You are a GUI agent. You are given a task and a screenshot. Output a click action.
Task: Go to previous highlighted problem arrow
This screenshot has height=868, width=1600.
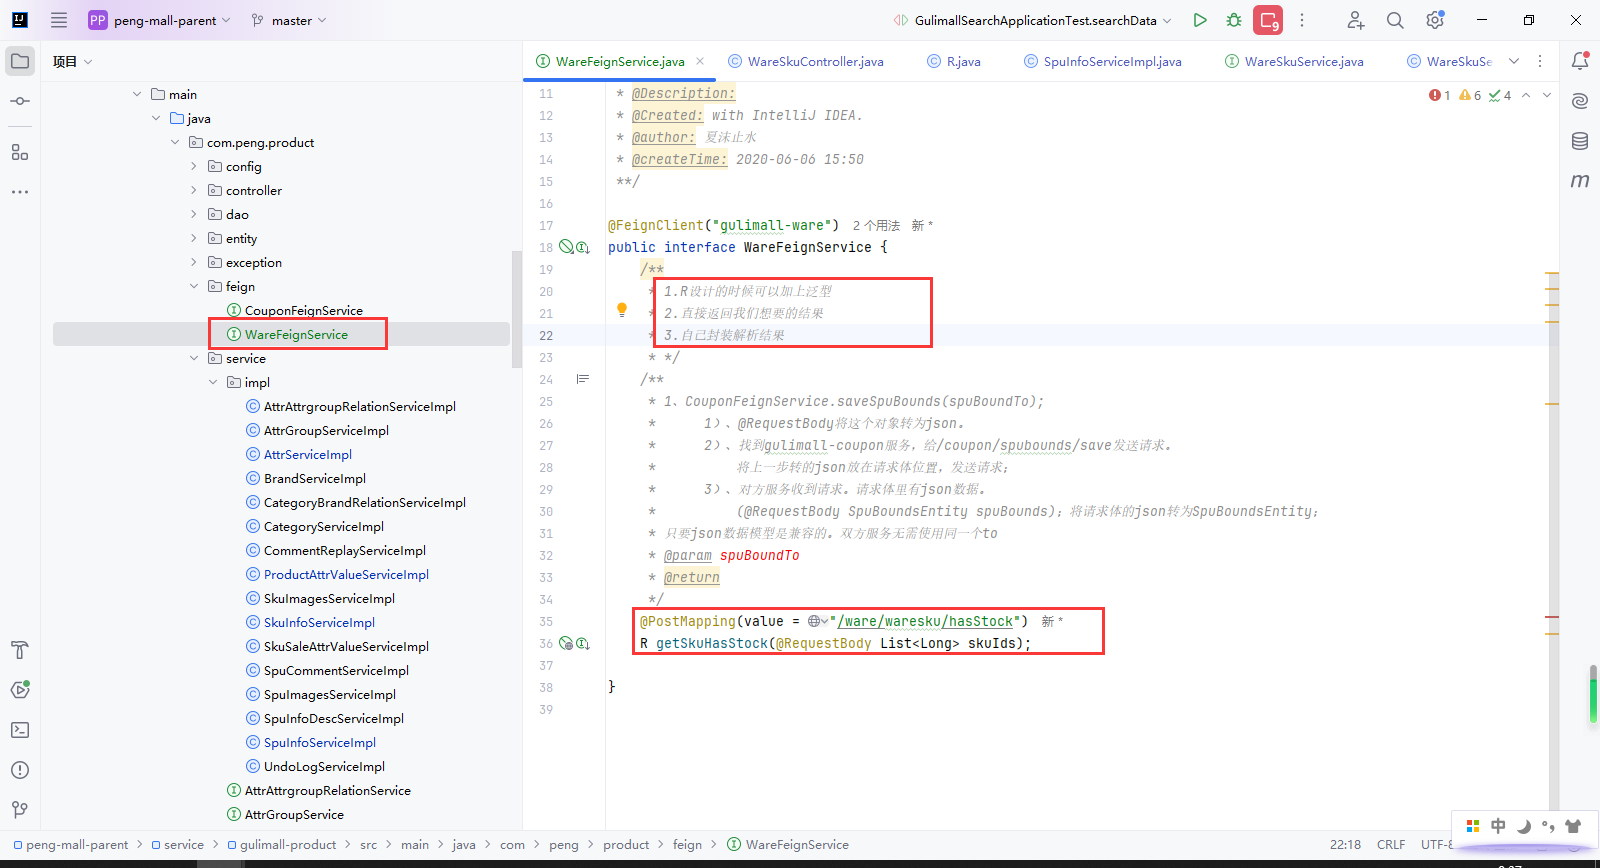coord(1526,95)
